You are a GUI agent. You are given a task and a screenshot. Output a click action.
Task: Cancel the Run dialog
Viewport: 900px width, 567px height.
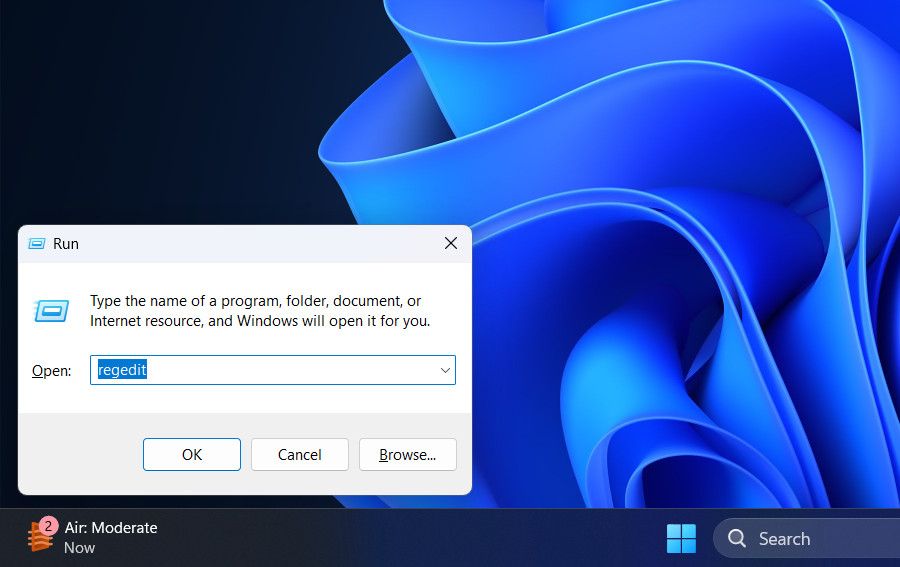click(x=300, y=455)
